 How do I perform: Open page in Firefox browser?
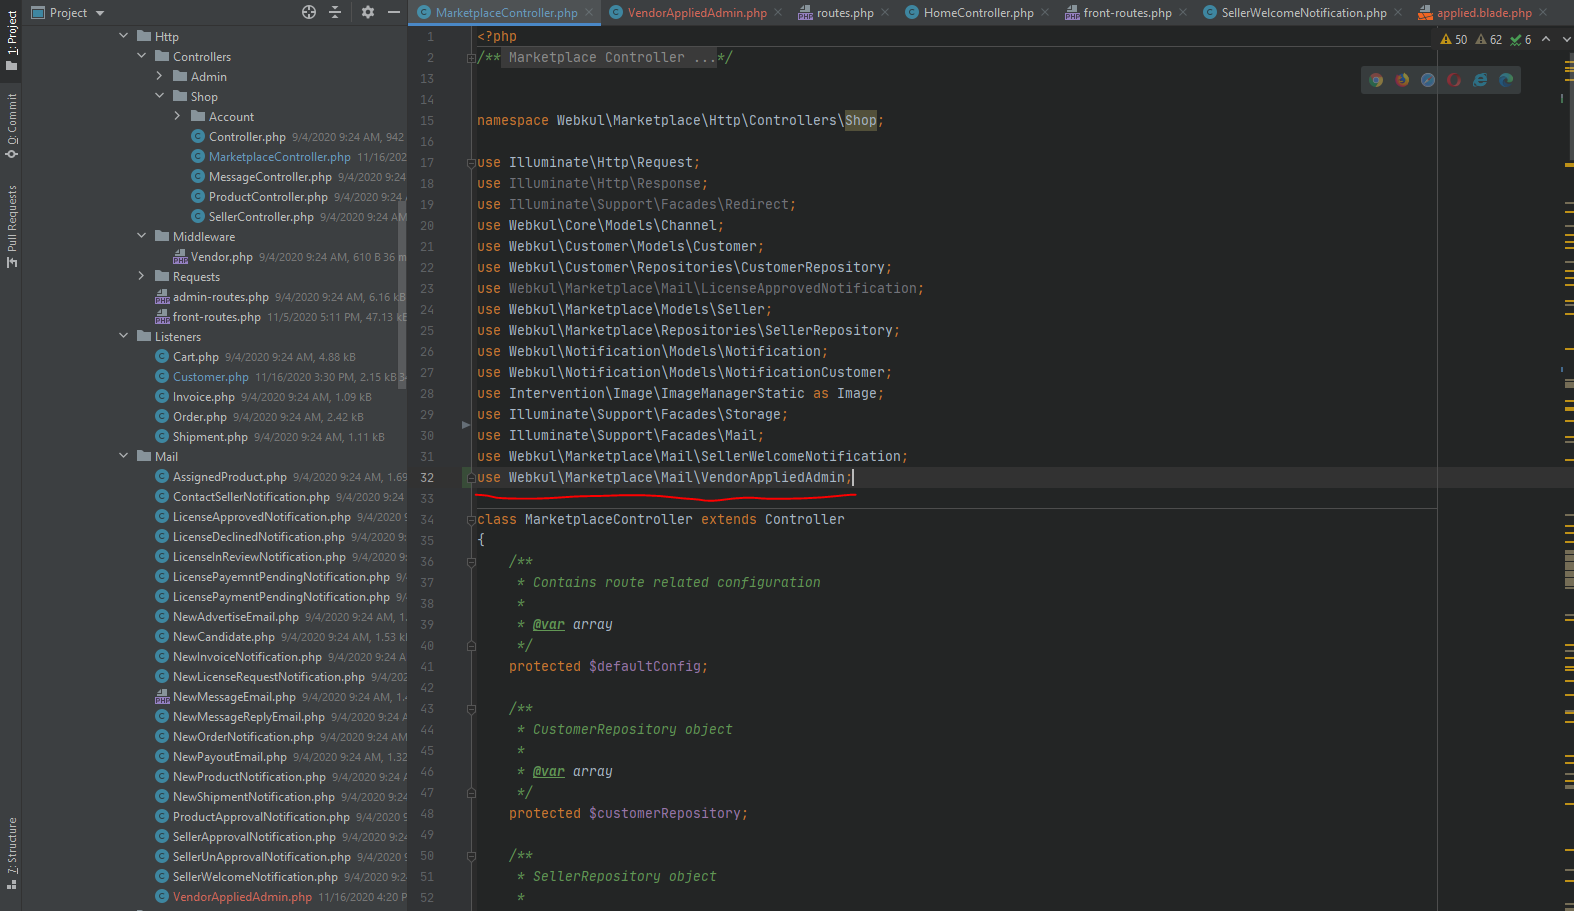(1402, 80)
